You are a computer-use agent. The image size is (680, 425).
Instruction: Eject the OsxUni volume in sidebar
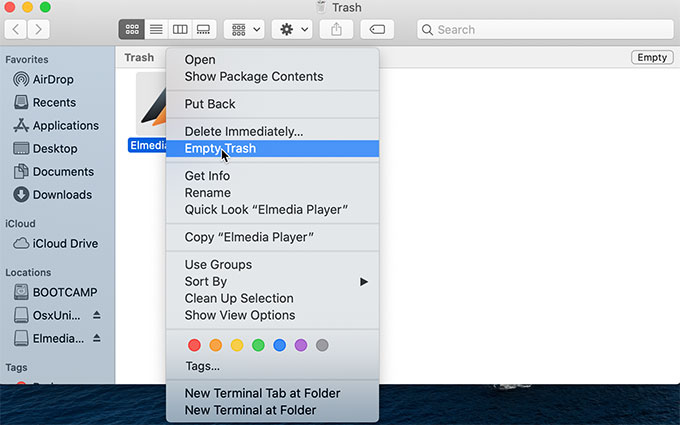point(97,315)
